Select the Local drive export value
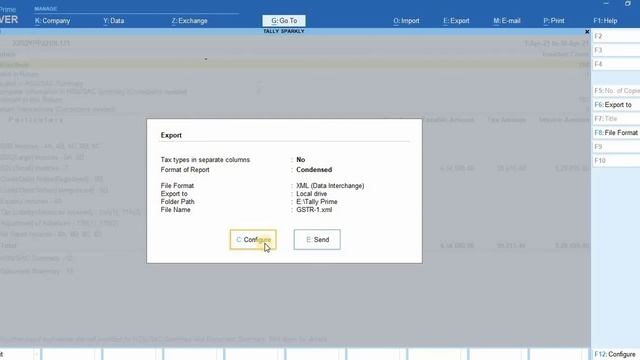The width and height of the screenshot is (640, 360). 311,194
